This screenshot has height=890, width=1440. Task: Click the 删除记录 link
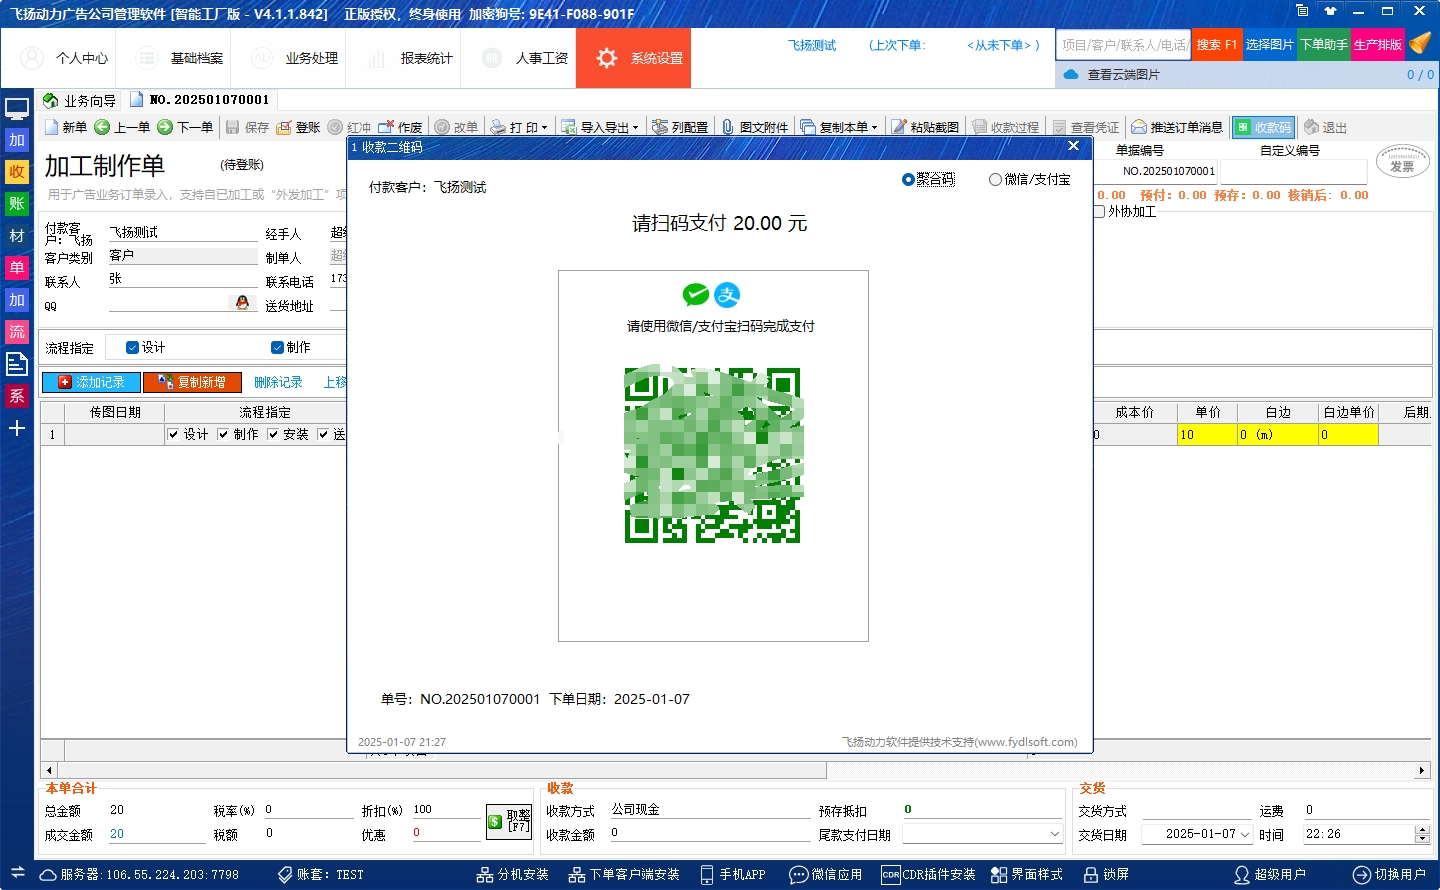[x=278, y=382]
